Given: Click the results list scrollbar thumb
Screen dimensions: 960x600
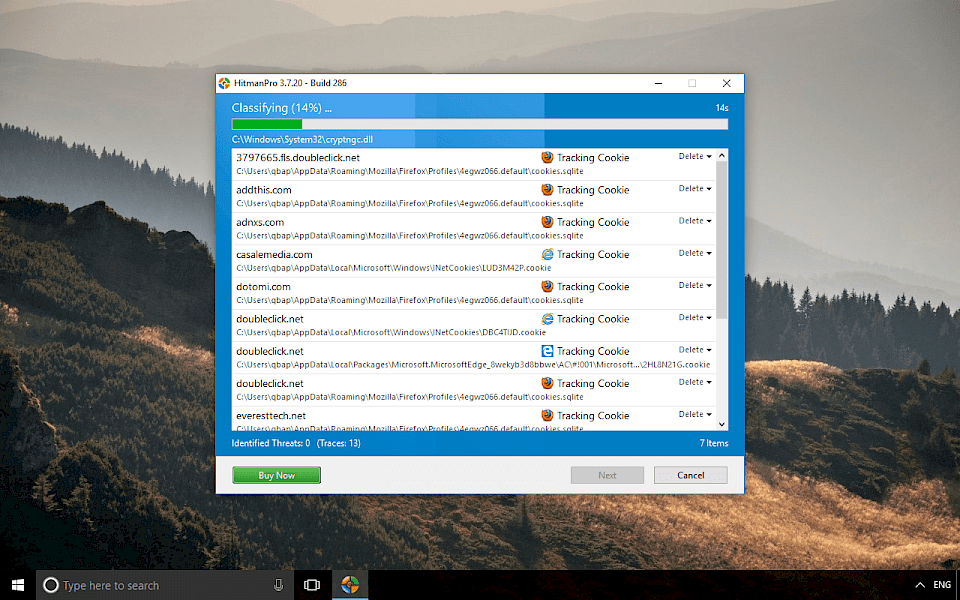Looking at the screenshot, I should tap(722, 240).
